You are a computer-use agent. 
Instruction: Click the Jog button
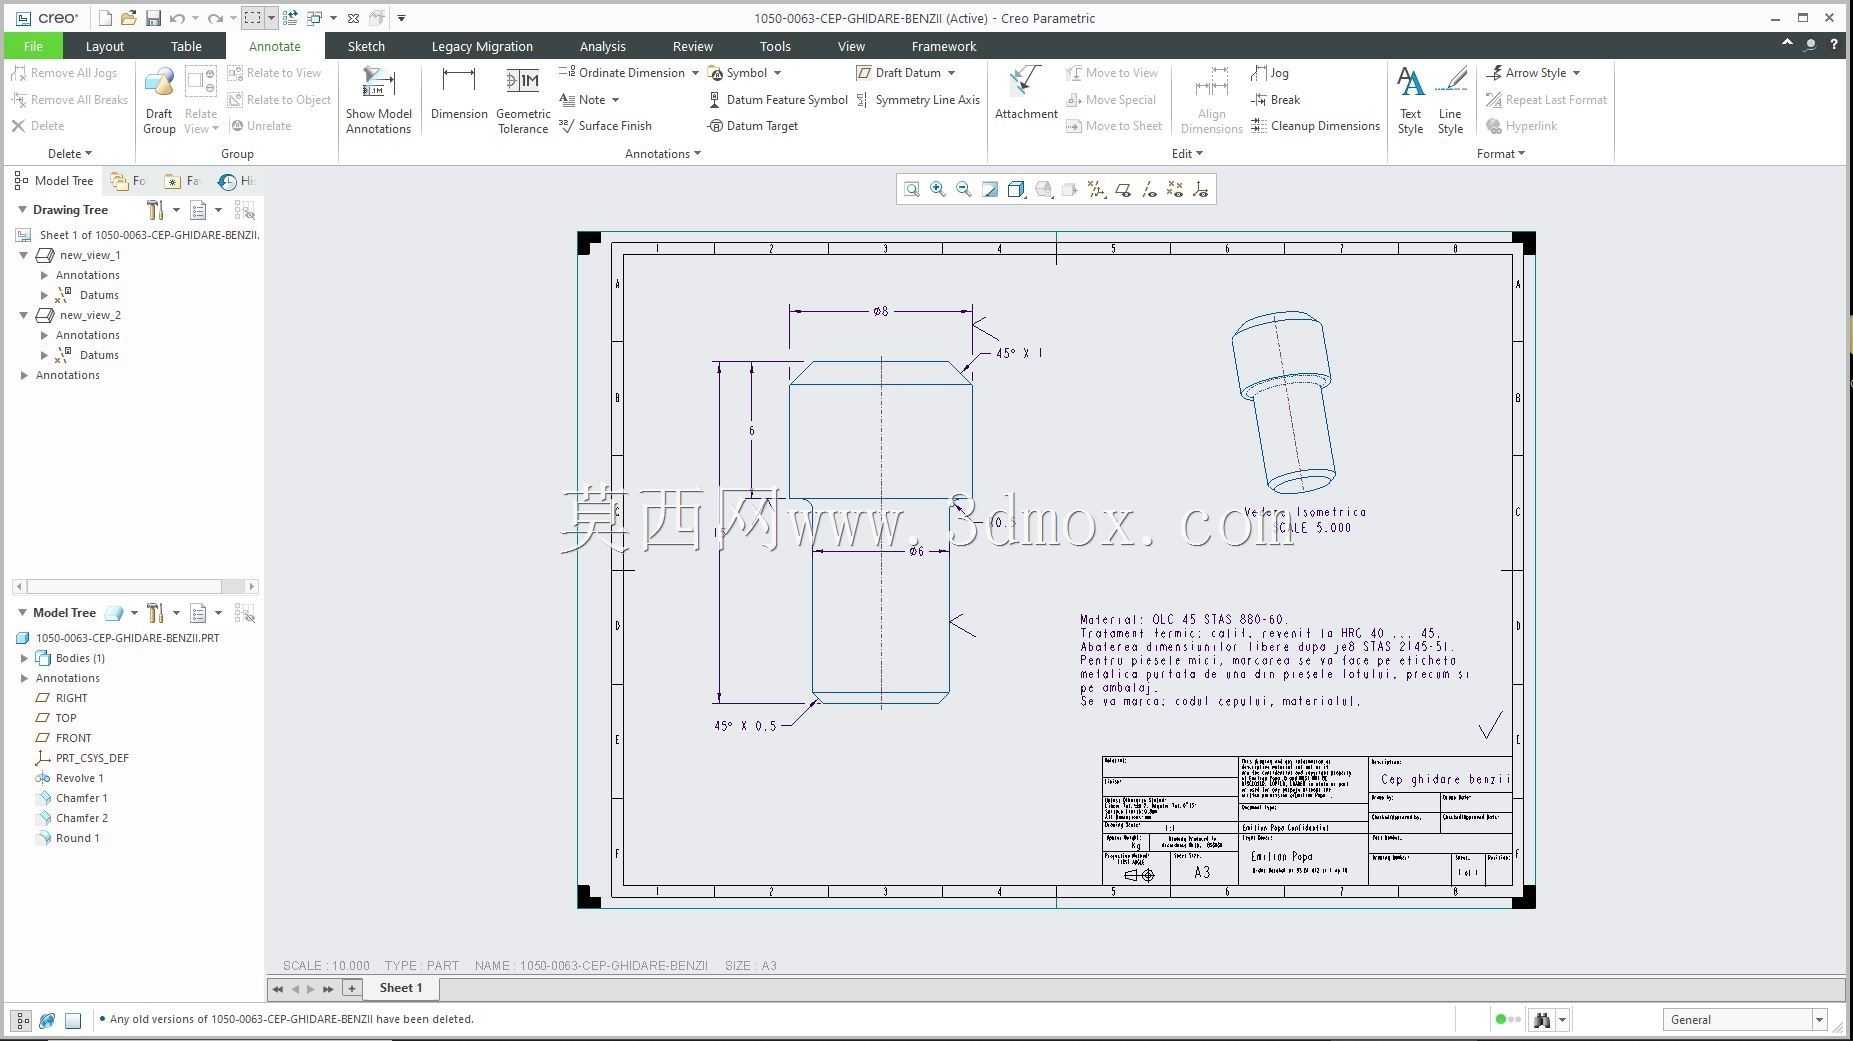point(1270,73)
